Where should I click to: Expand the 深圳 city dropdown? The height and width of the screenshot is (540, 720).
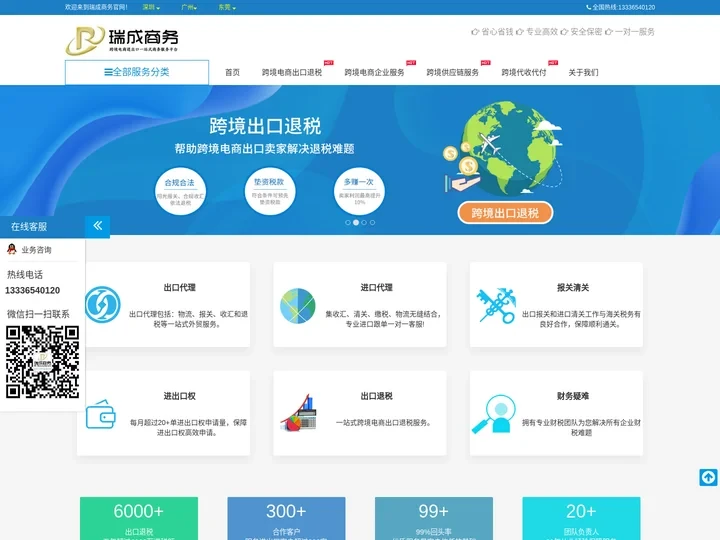[x=151, y=7]
